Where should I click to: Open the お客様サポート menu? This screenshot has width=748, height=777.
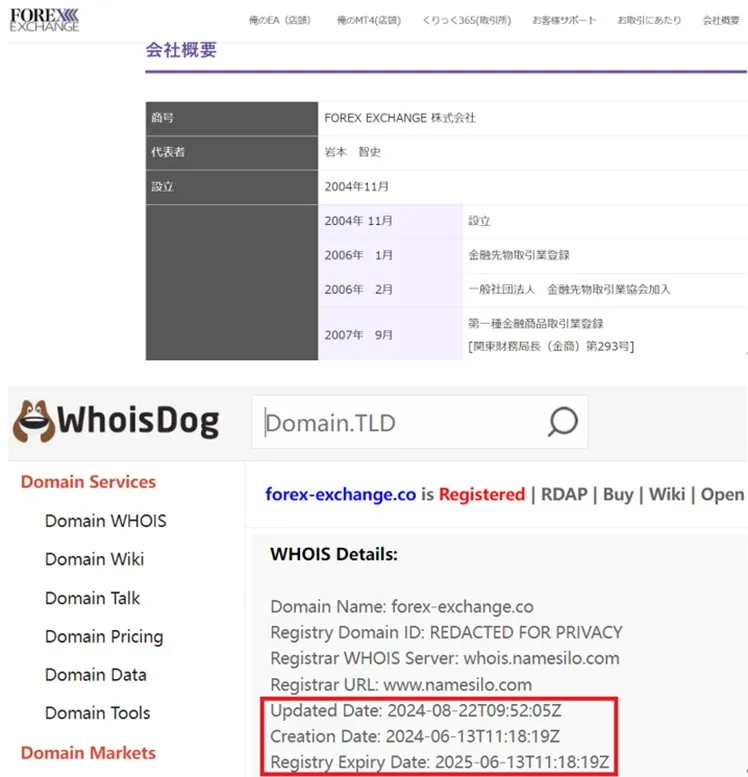[x=564, y=20]
